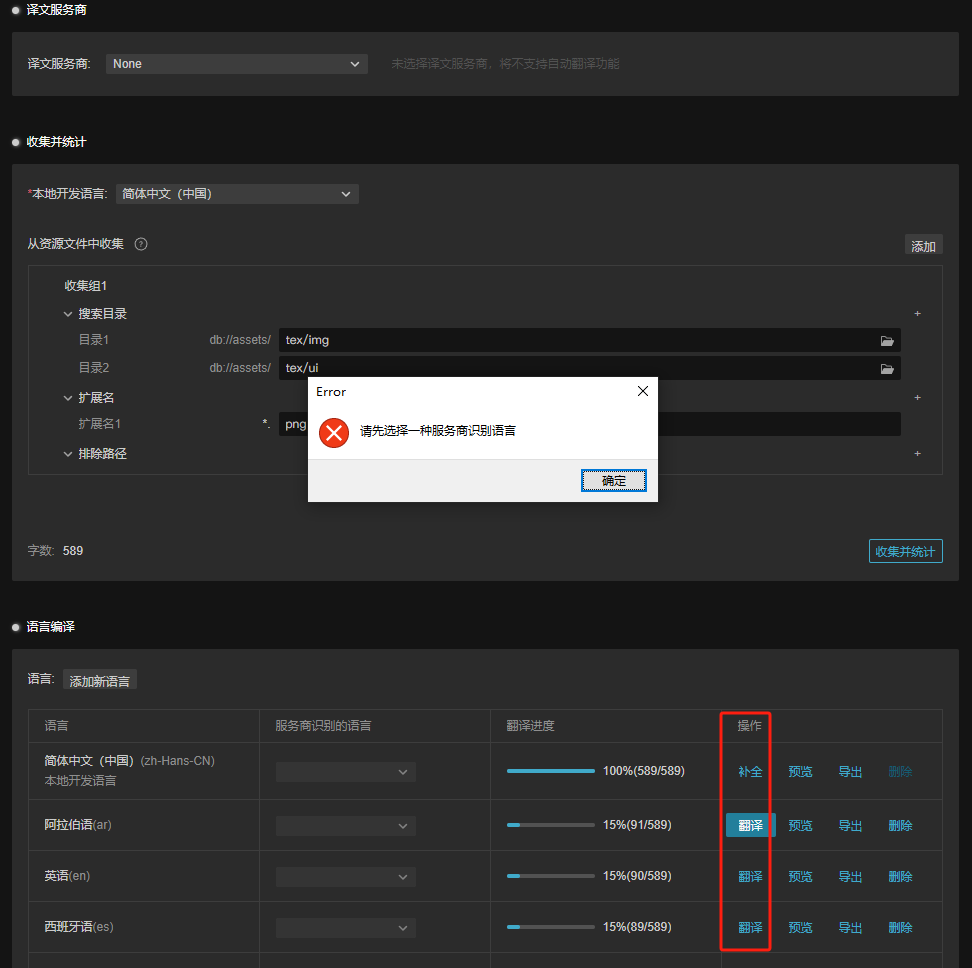
Task: Click 翻译 for 西班牙语 row
Action: (750, 927)
